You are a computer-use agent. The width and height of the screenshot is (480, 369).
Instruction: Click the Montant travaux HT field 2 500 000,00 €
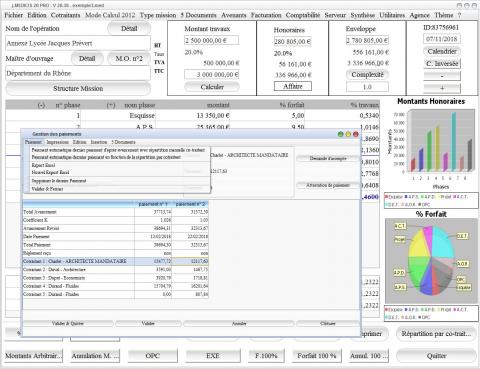211,41
